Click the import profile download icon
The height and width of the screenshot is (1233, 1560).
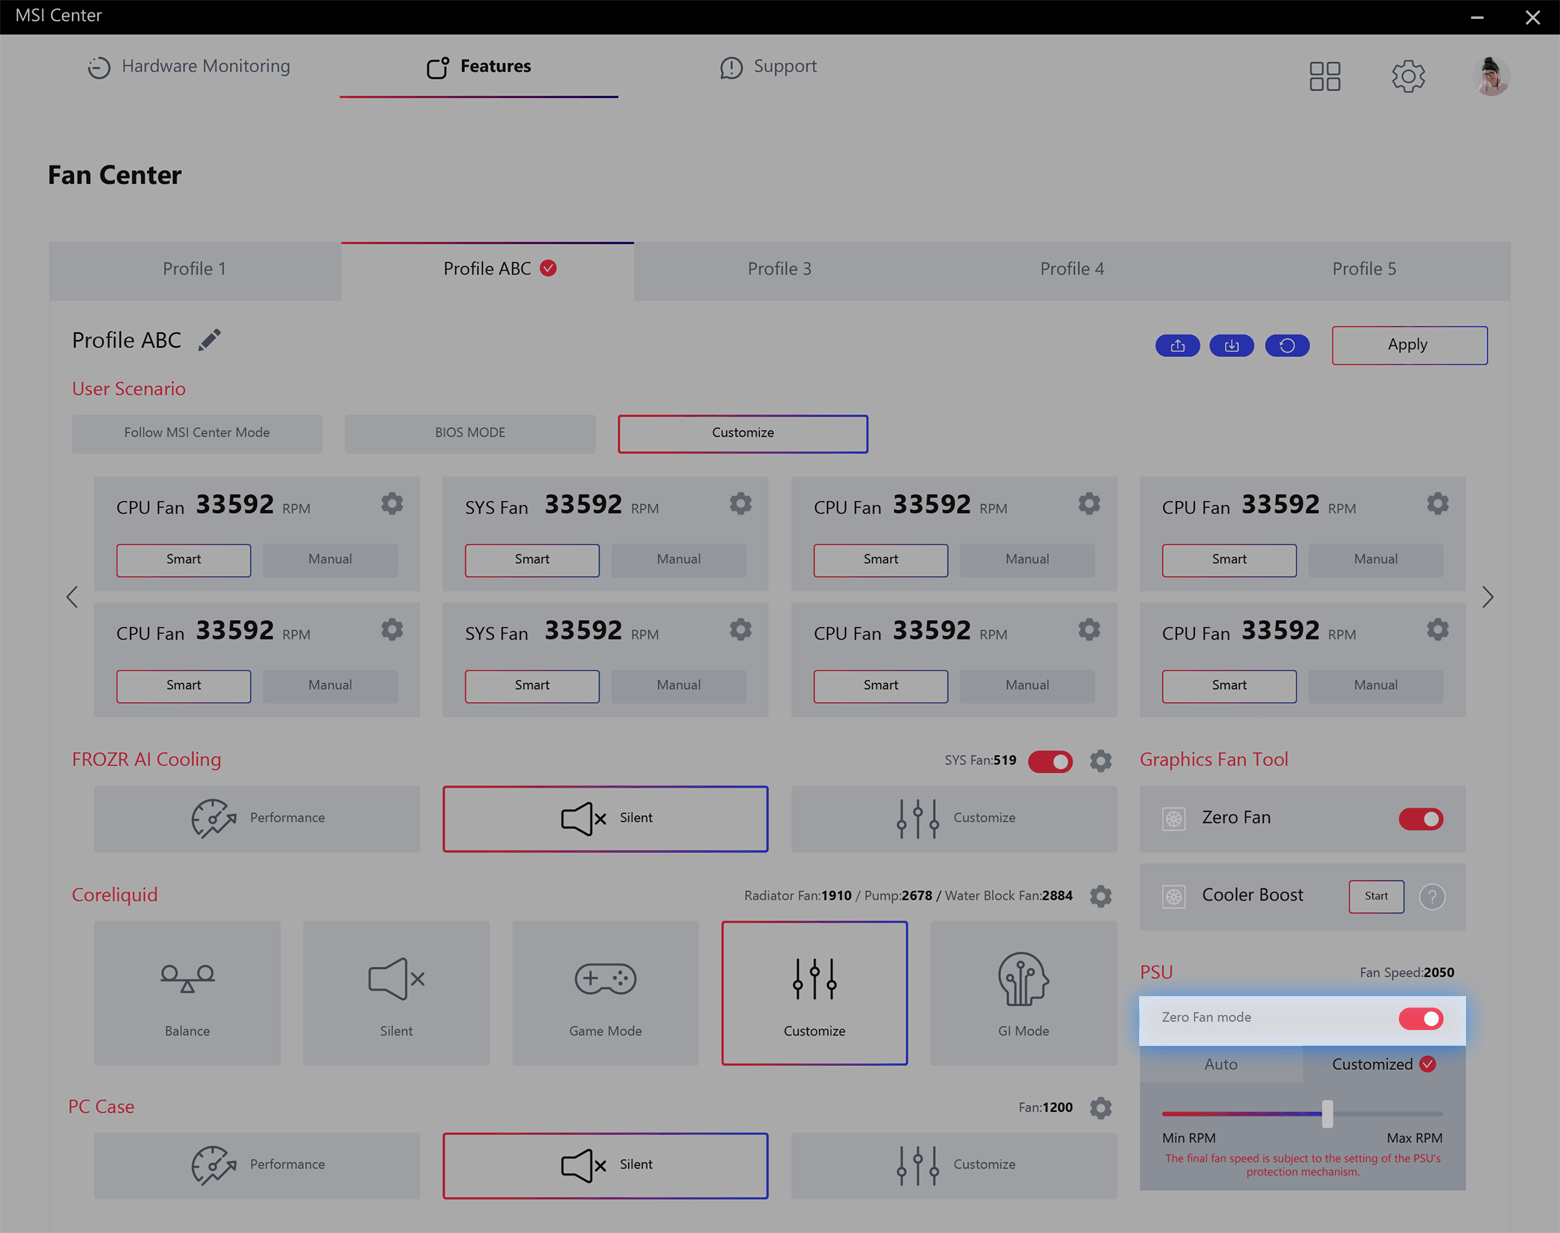(1231, 345)
